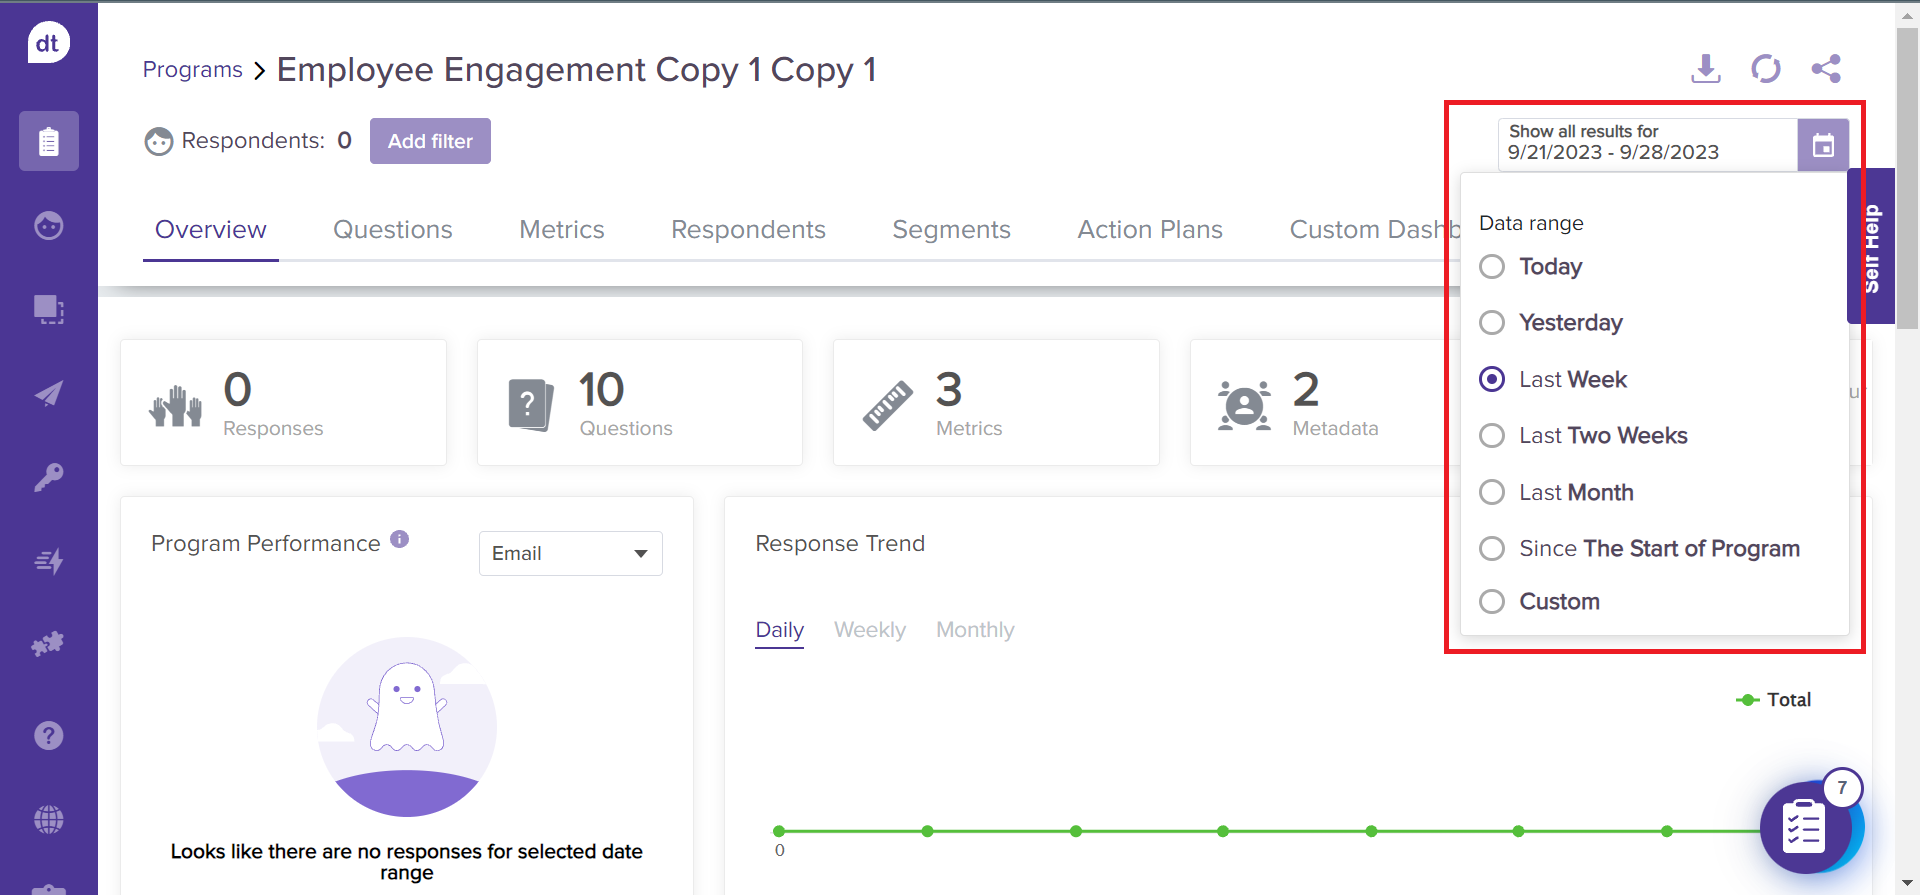Select the Last Two Weeks option

coord(1492,436)
